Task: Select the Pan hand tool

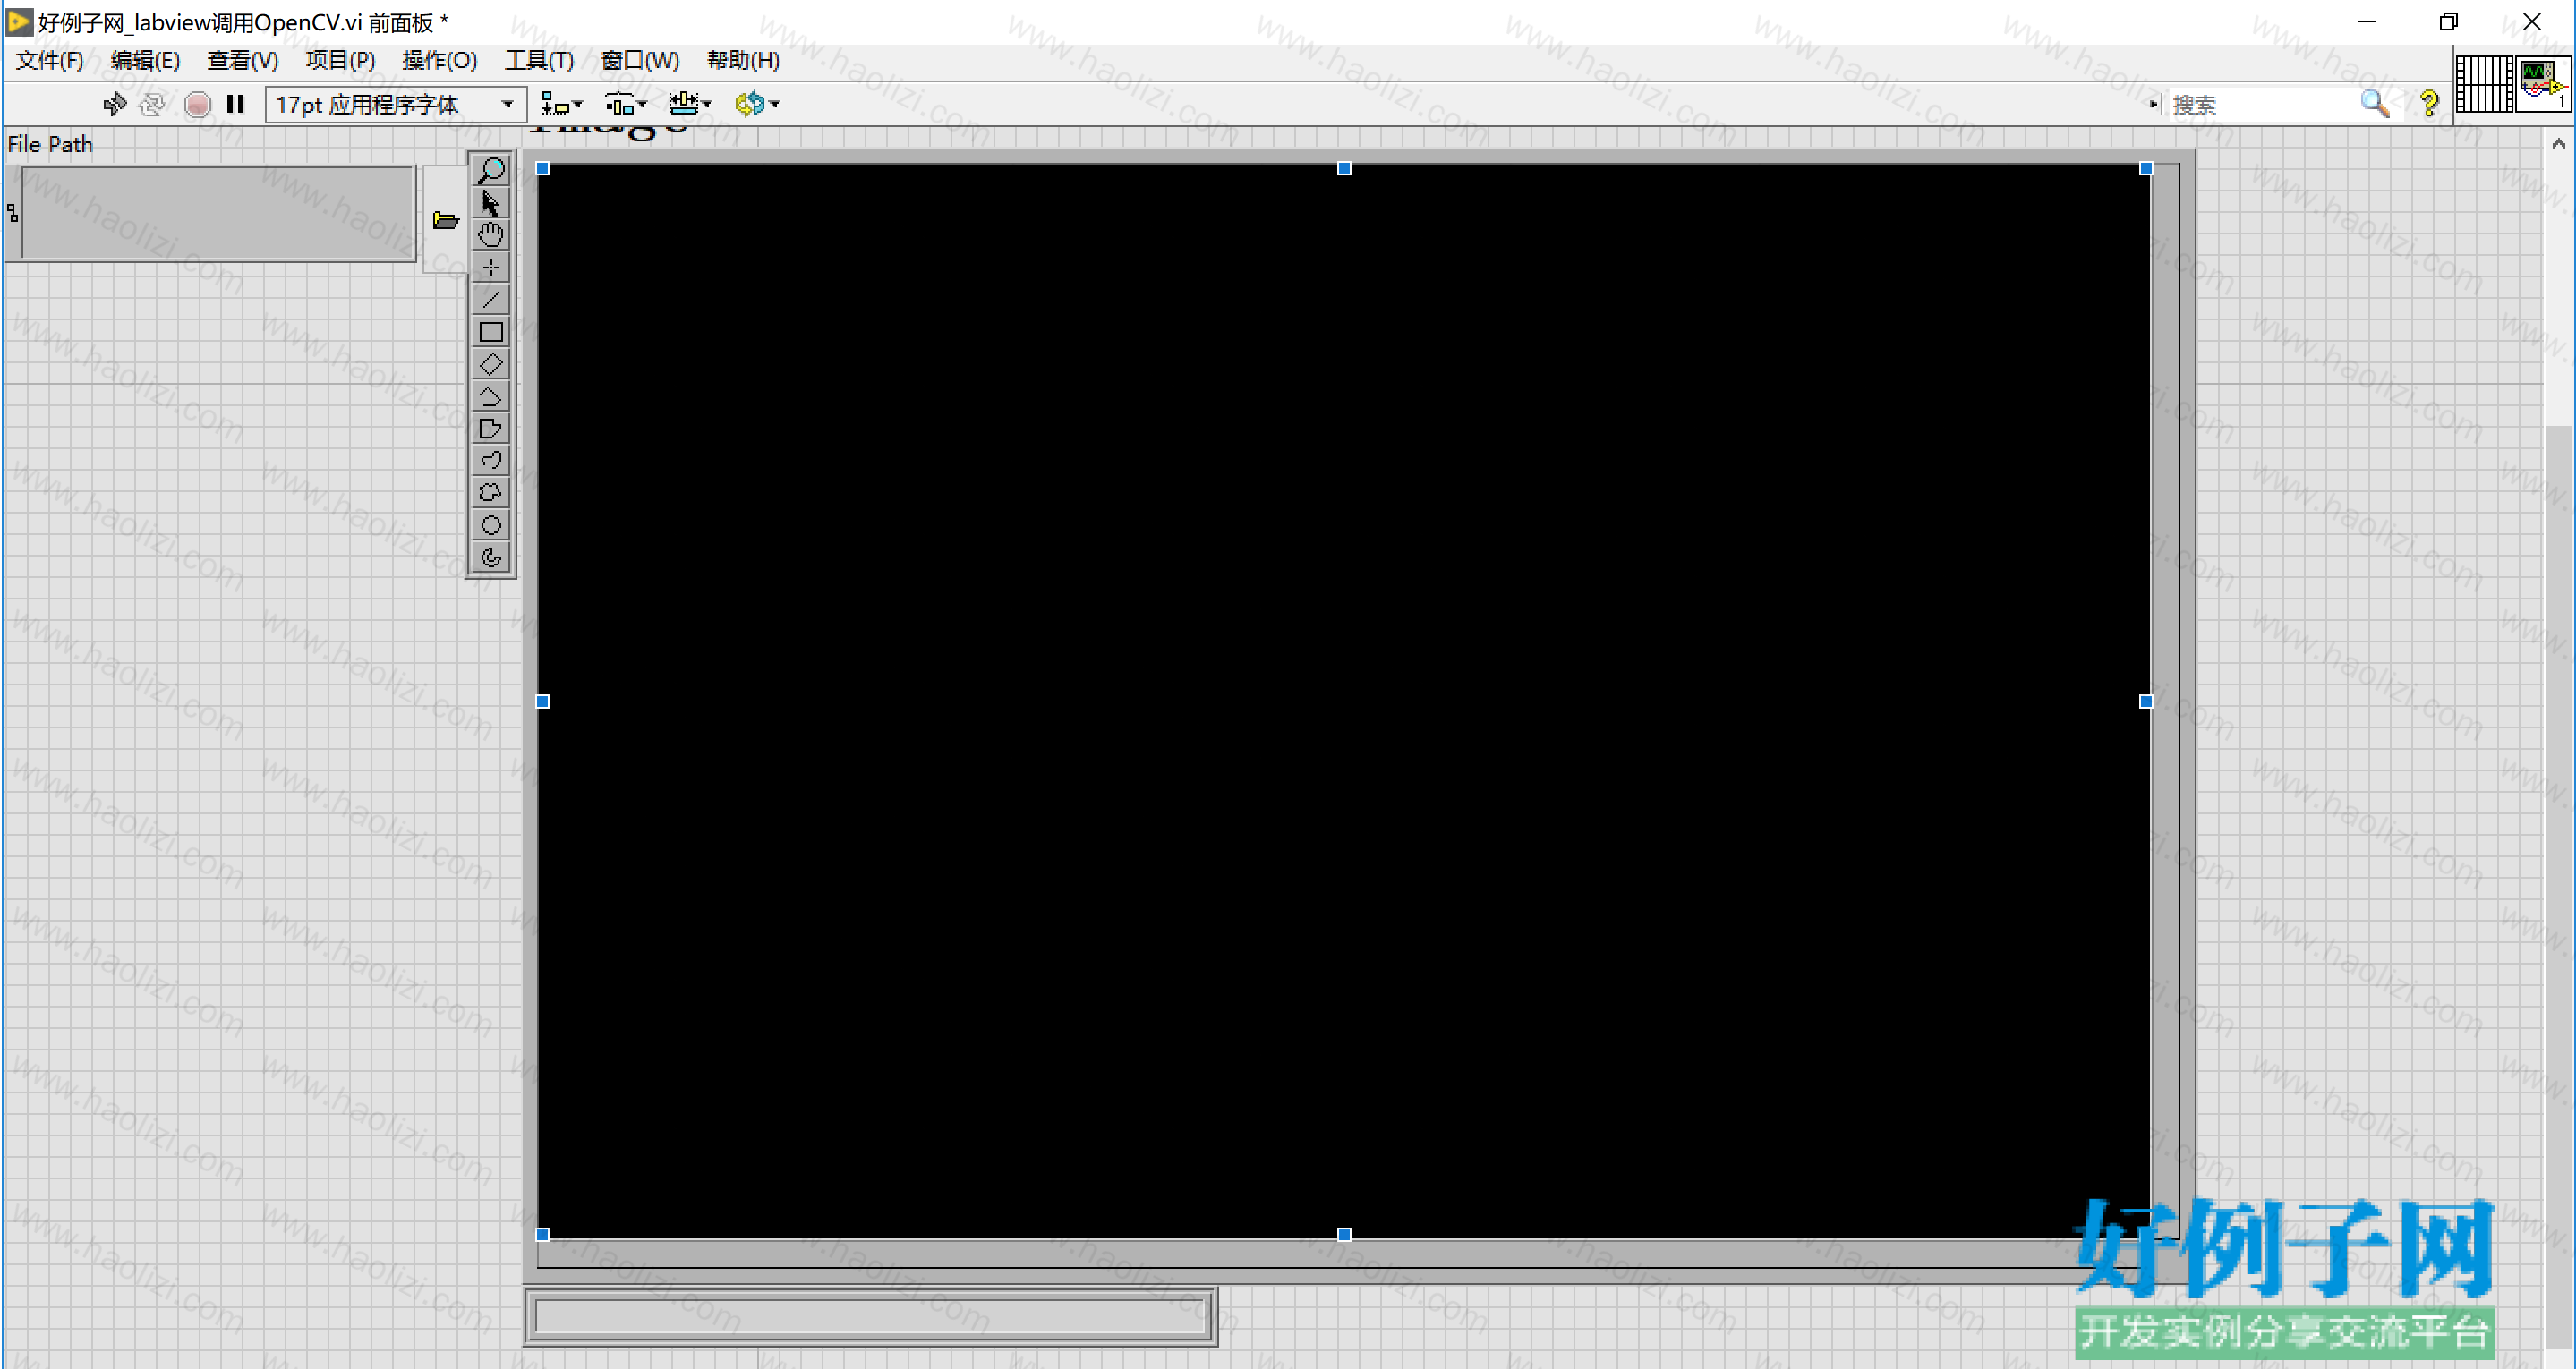Action: coord(490,235)
